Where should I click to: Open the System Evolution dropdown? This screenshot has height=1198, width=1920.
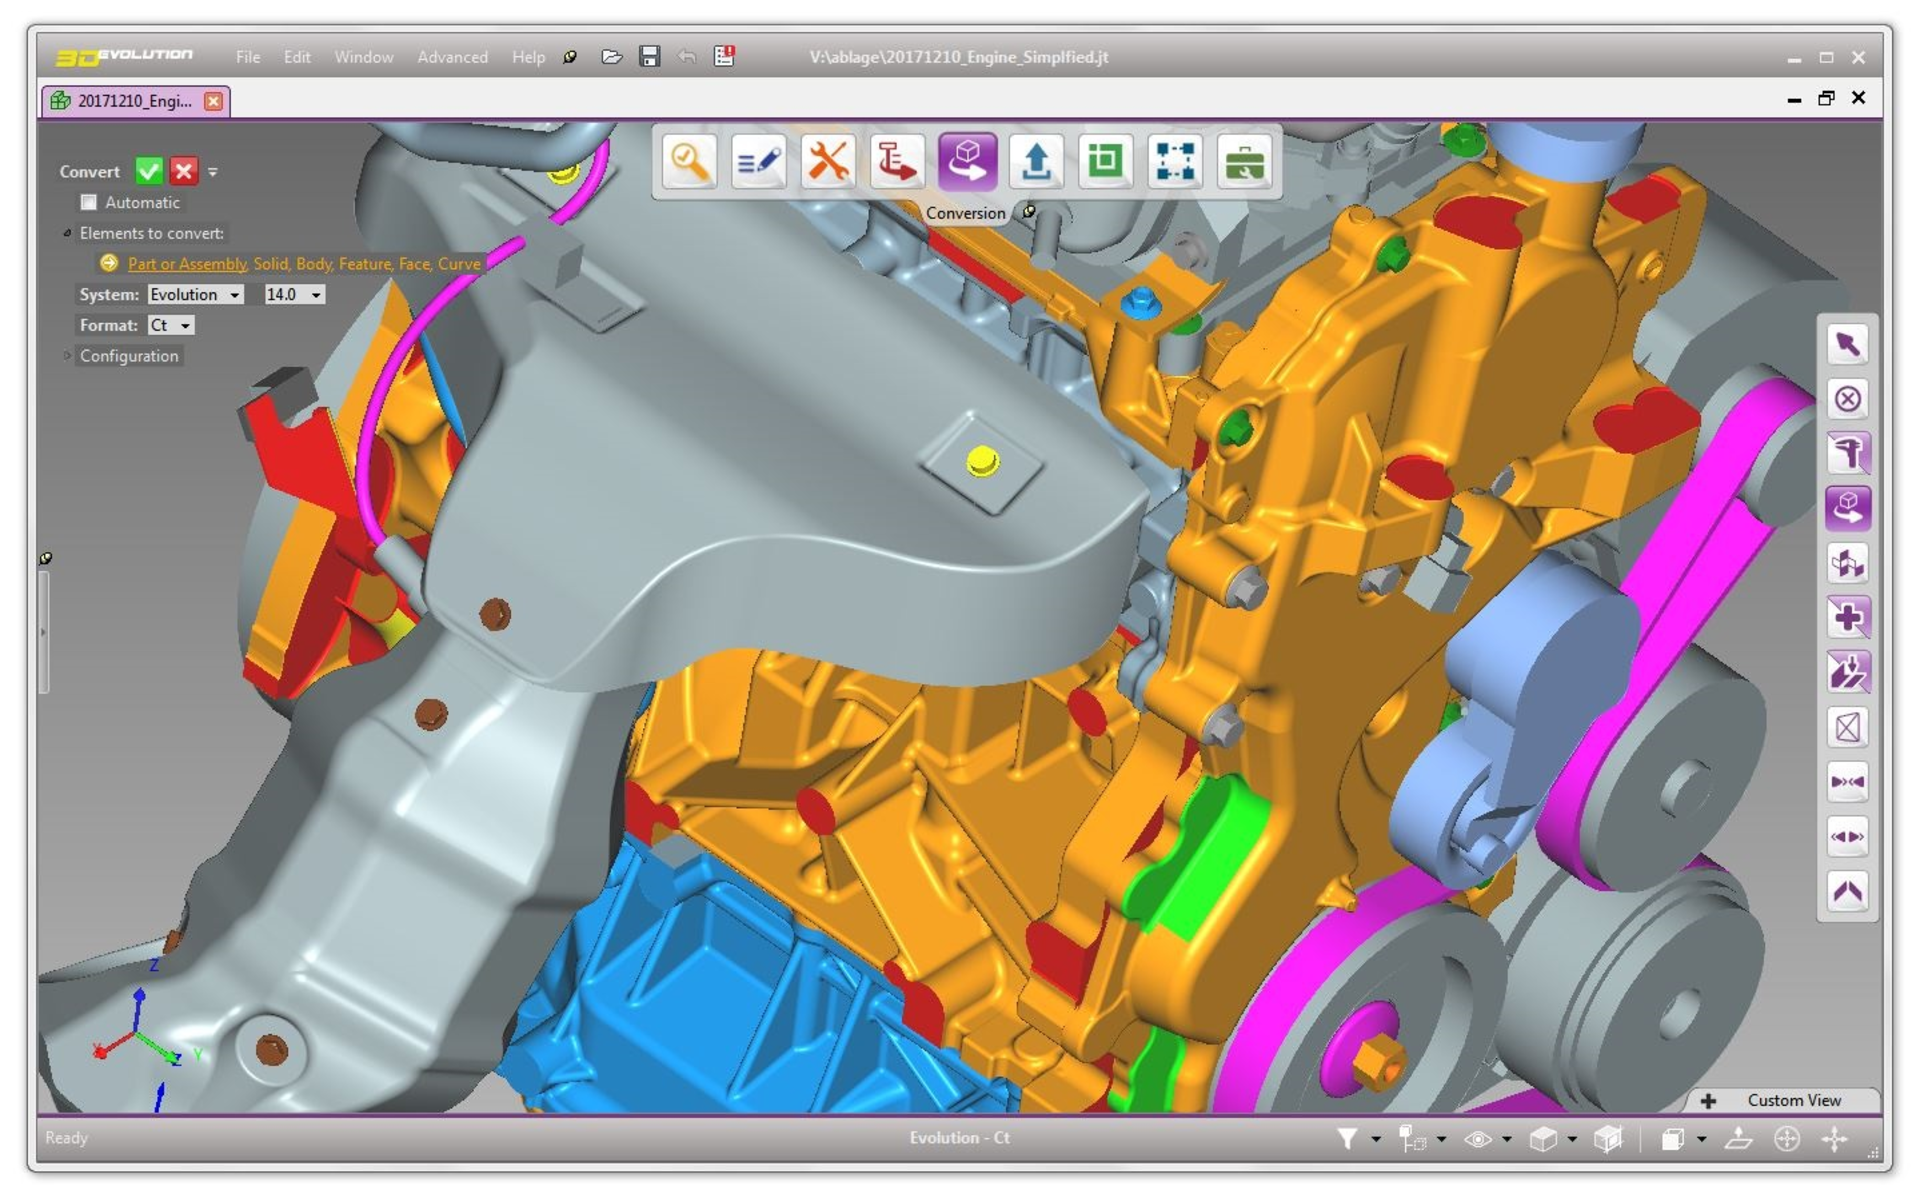tap(195, 295)
